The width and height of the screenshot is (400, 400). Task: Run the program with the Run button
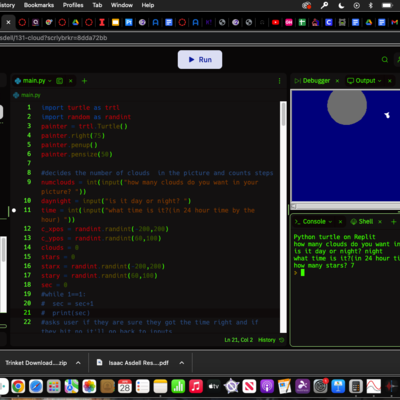tap(200, 60)
